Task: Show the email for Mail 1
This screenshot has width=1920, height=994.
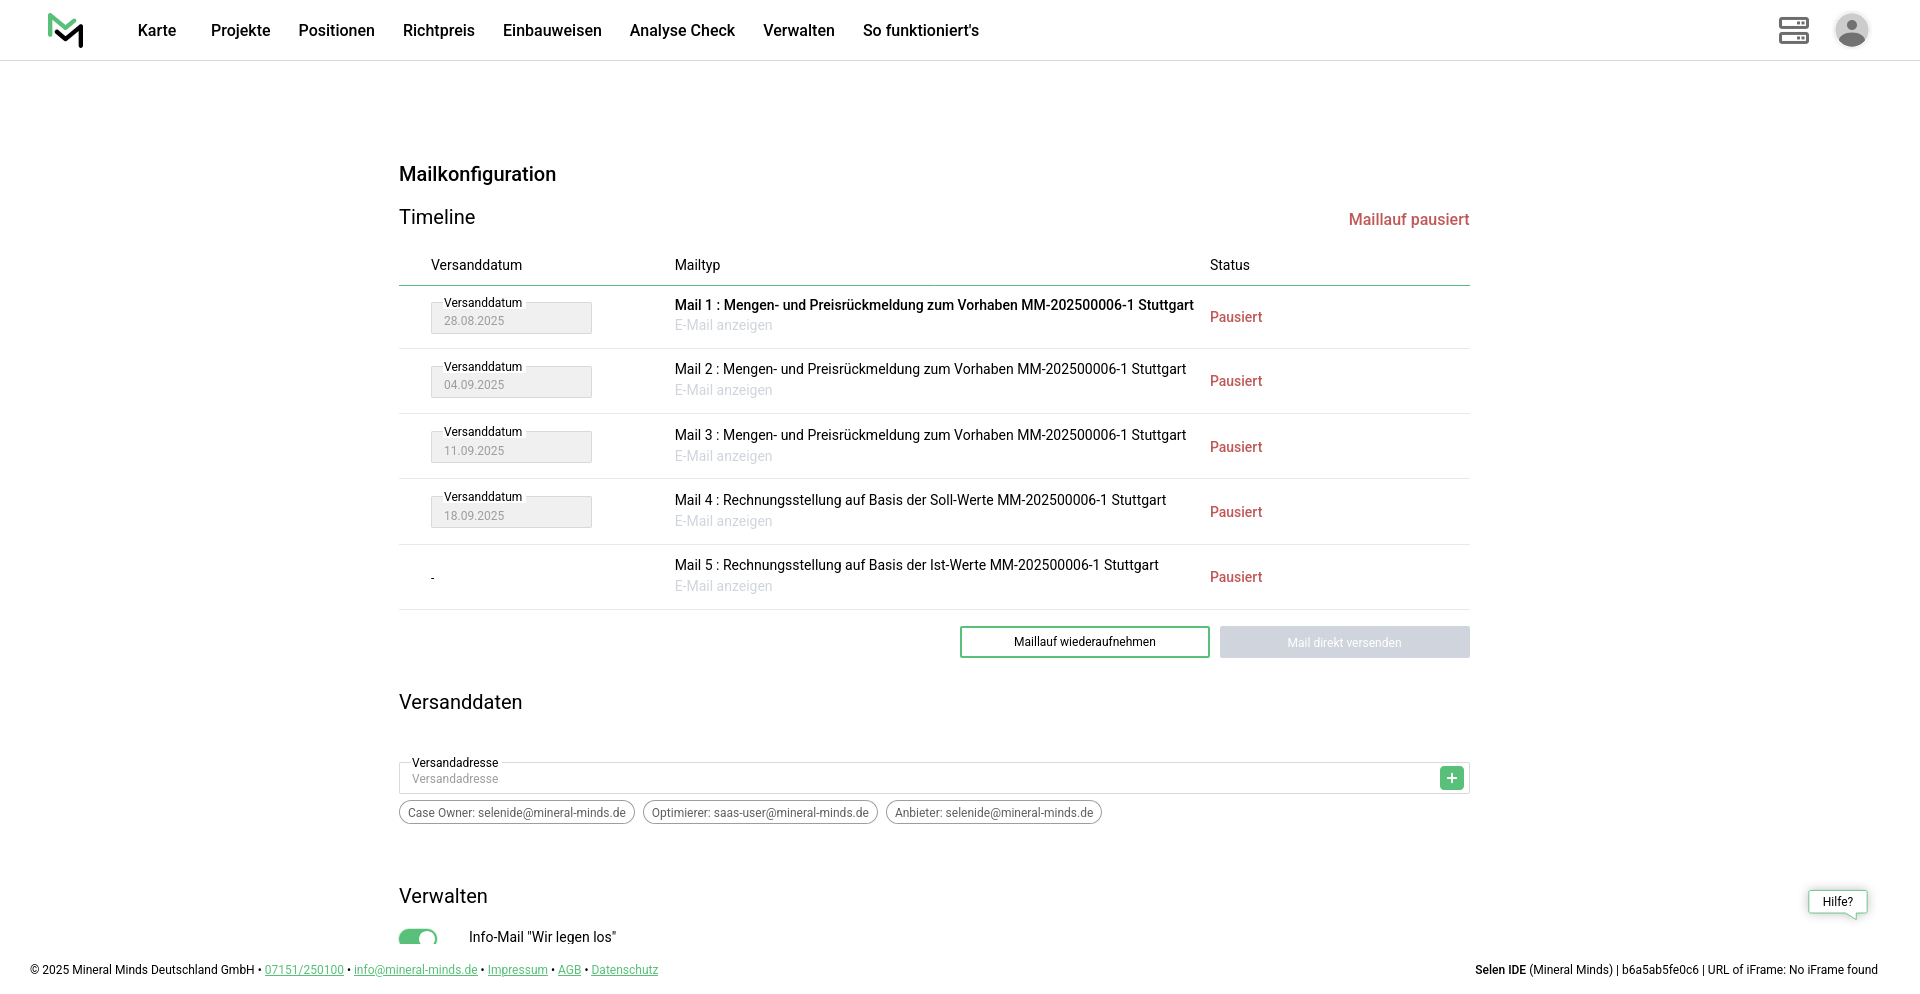Action: click(723, 325)
